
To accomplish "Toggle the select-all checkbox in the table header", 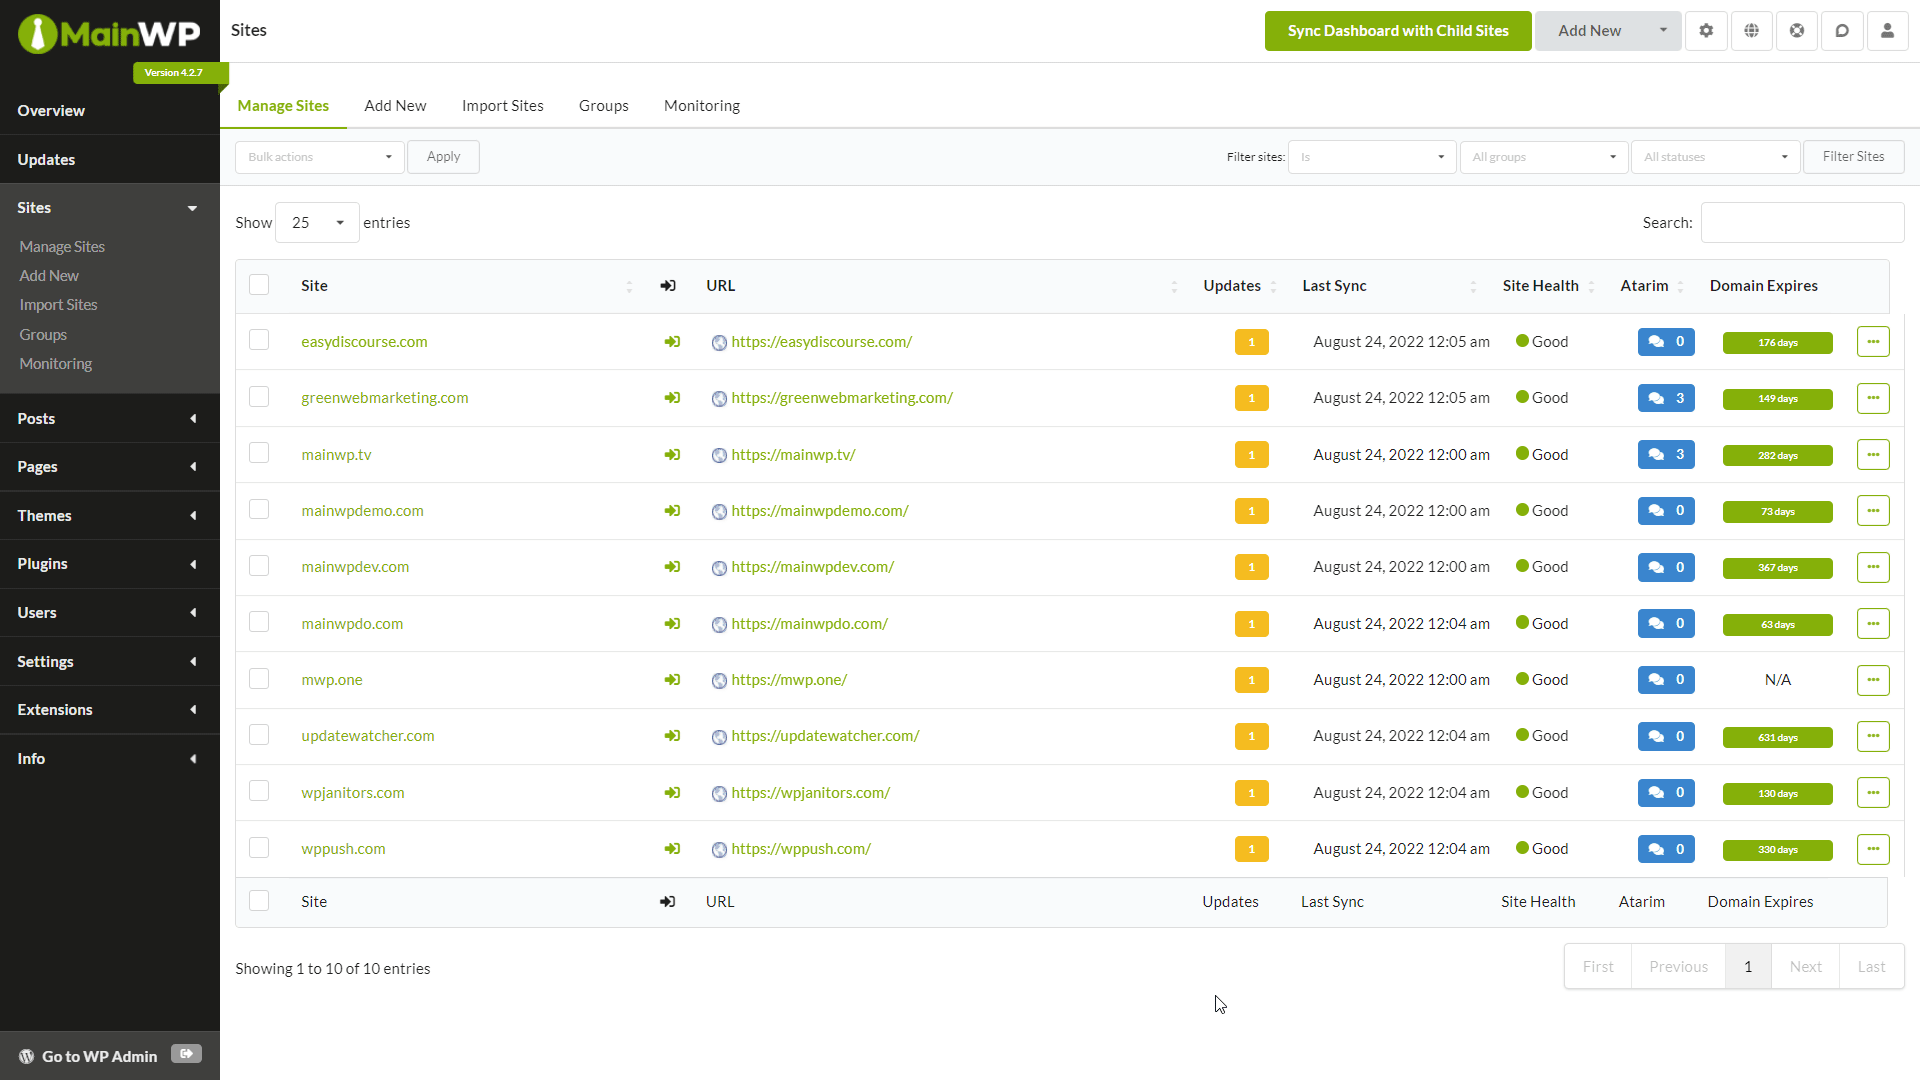I will pos(258,284).
